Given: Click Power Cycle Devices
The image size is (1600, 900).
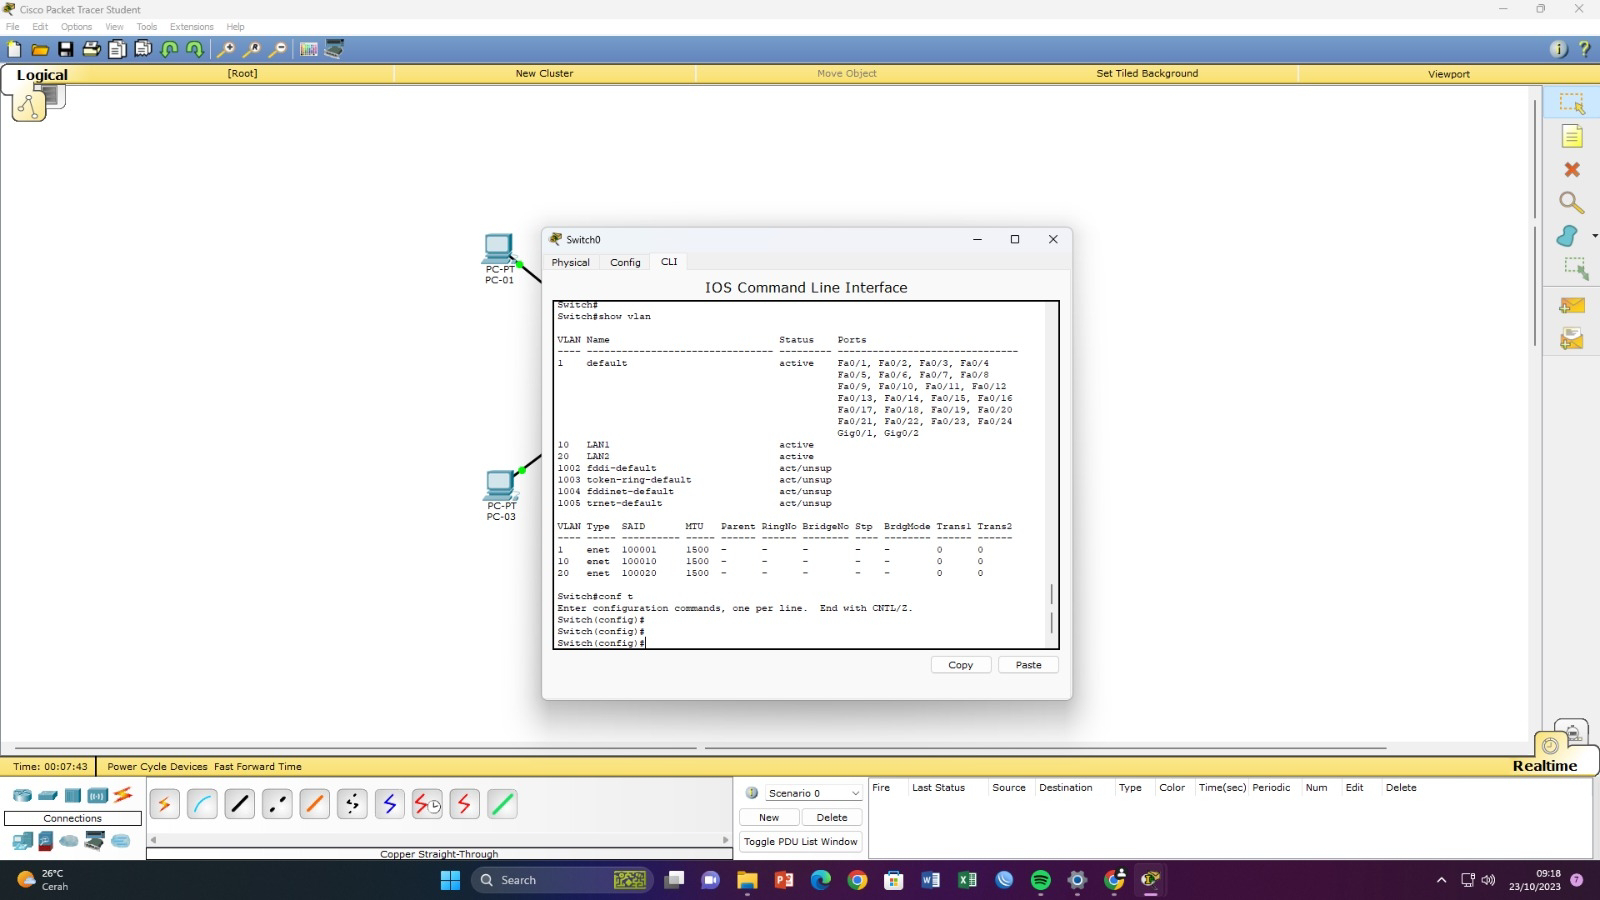Looking at the screenshot, I should tap(157, 767).
